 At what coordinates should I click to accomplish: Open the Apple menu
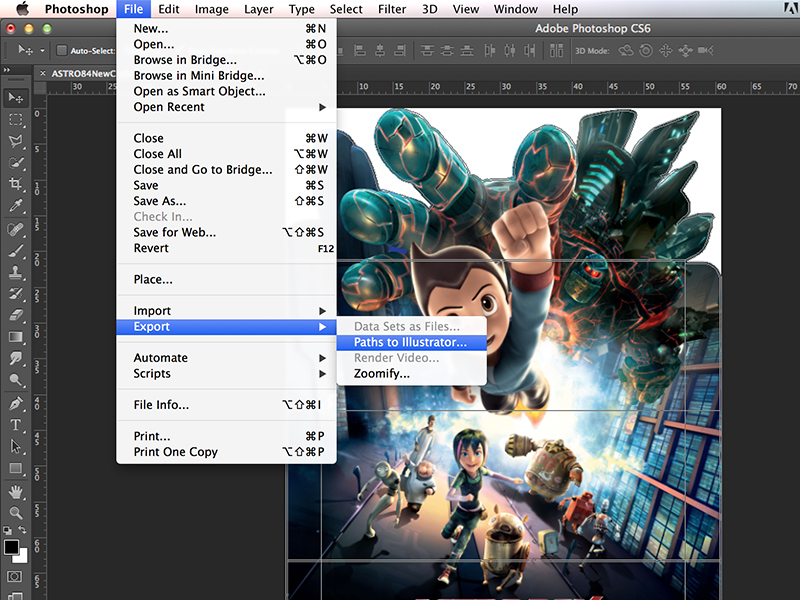(22, 9)
